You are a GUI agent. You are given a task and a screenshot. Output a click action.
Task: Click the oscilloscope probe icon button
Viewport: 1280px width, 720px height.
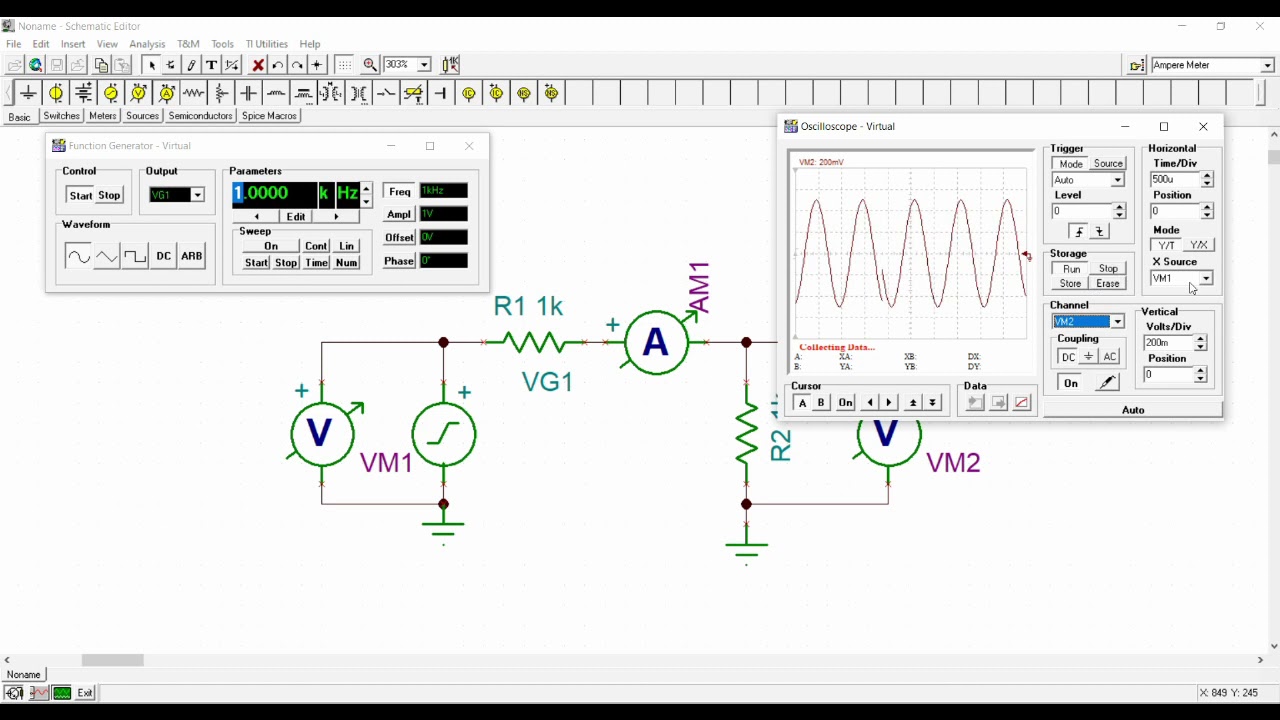(x=1107, y=383)
